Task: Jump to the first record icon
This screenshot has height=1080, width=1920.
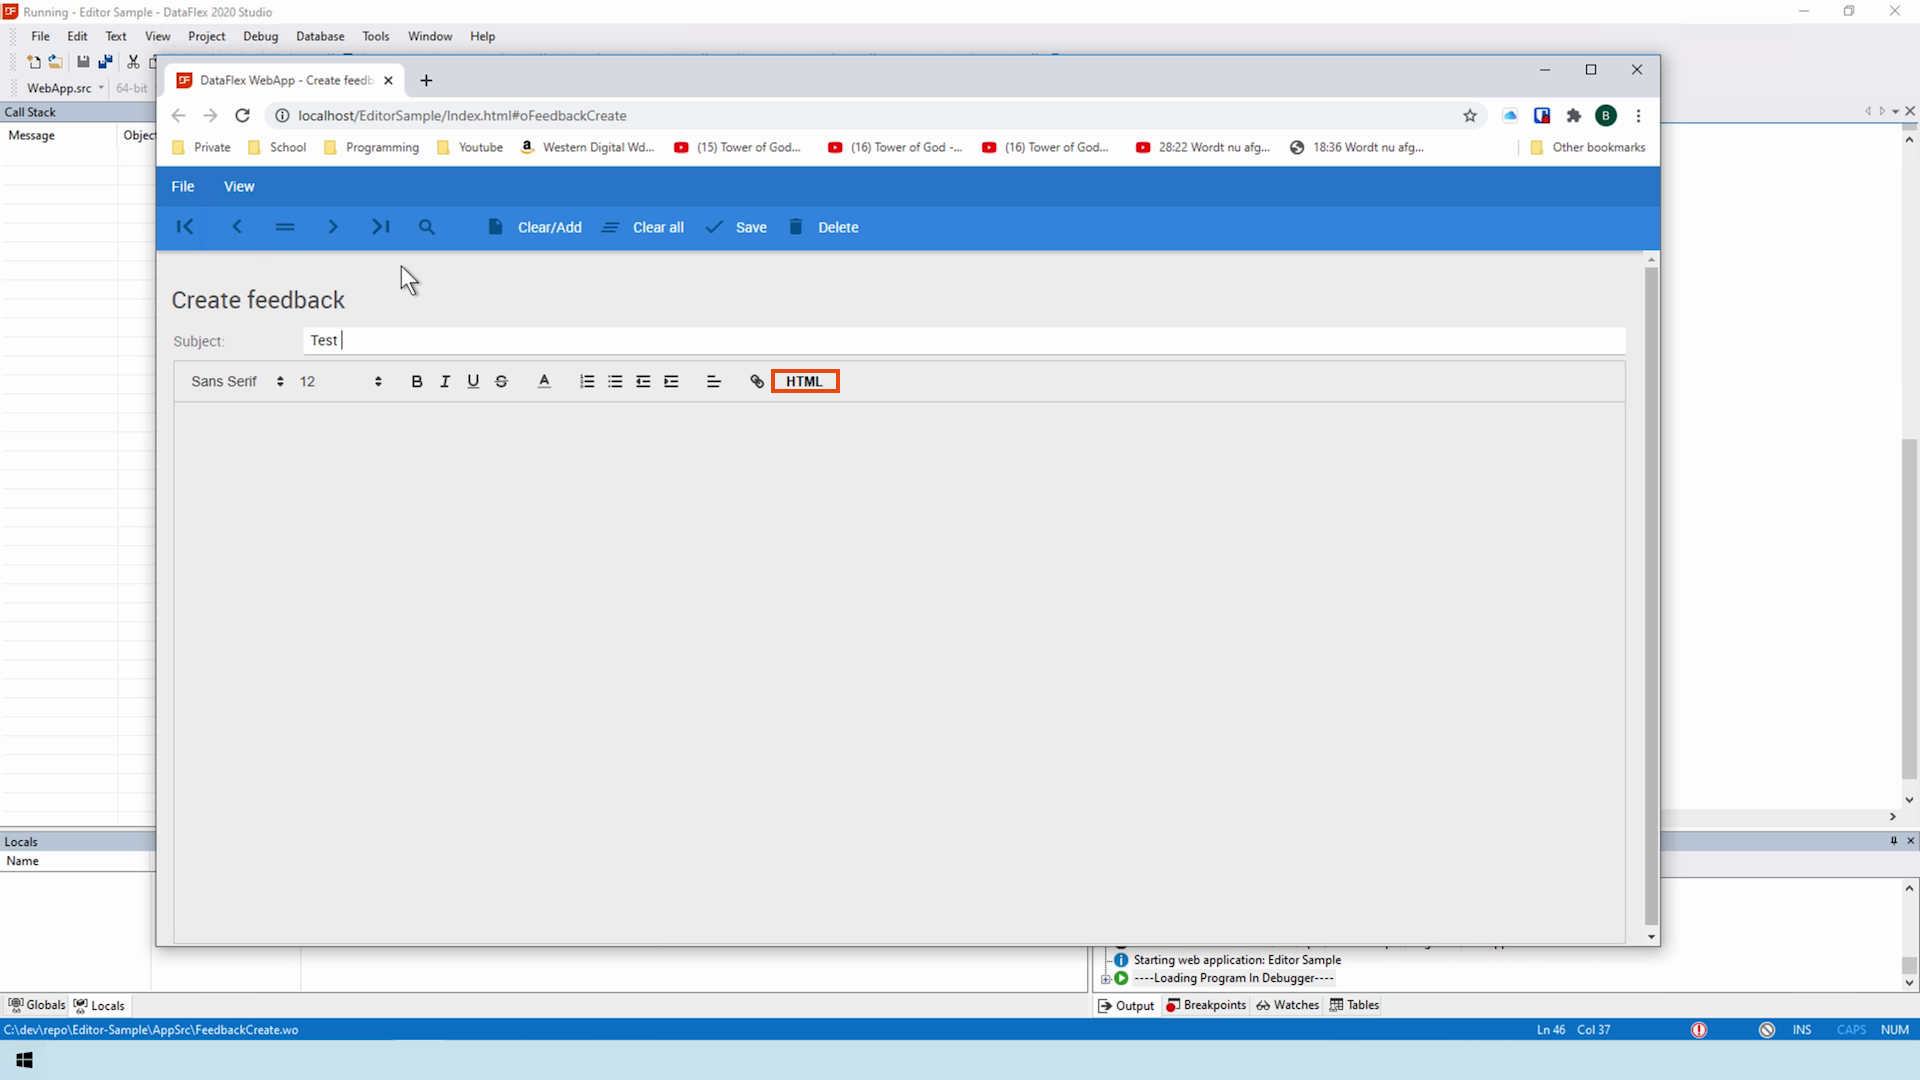Action: tap(185, 227)
